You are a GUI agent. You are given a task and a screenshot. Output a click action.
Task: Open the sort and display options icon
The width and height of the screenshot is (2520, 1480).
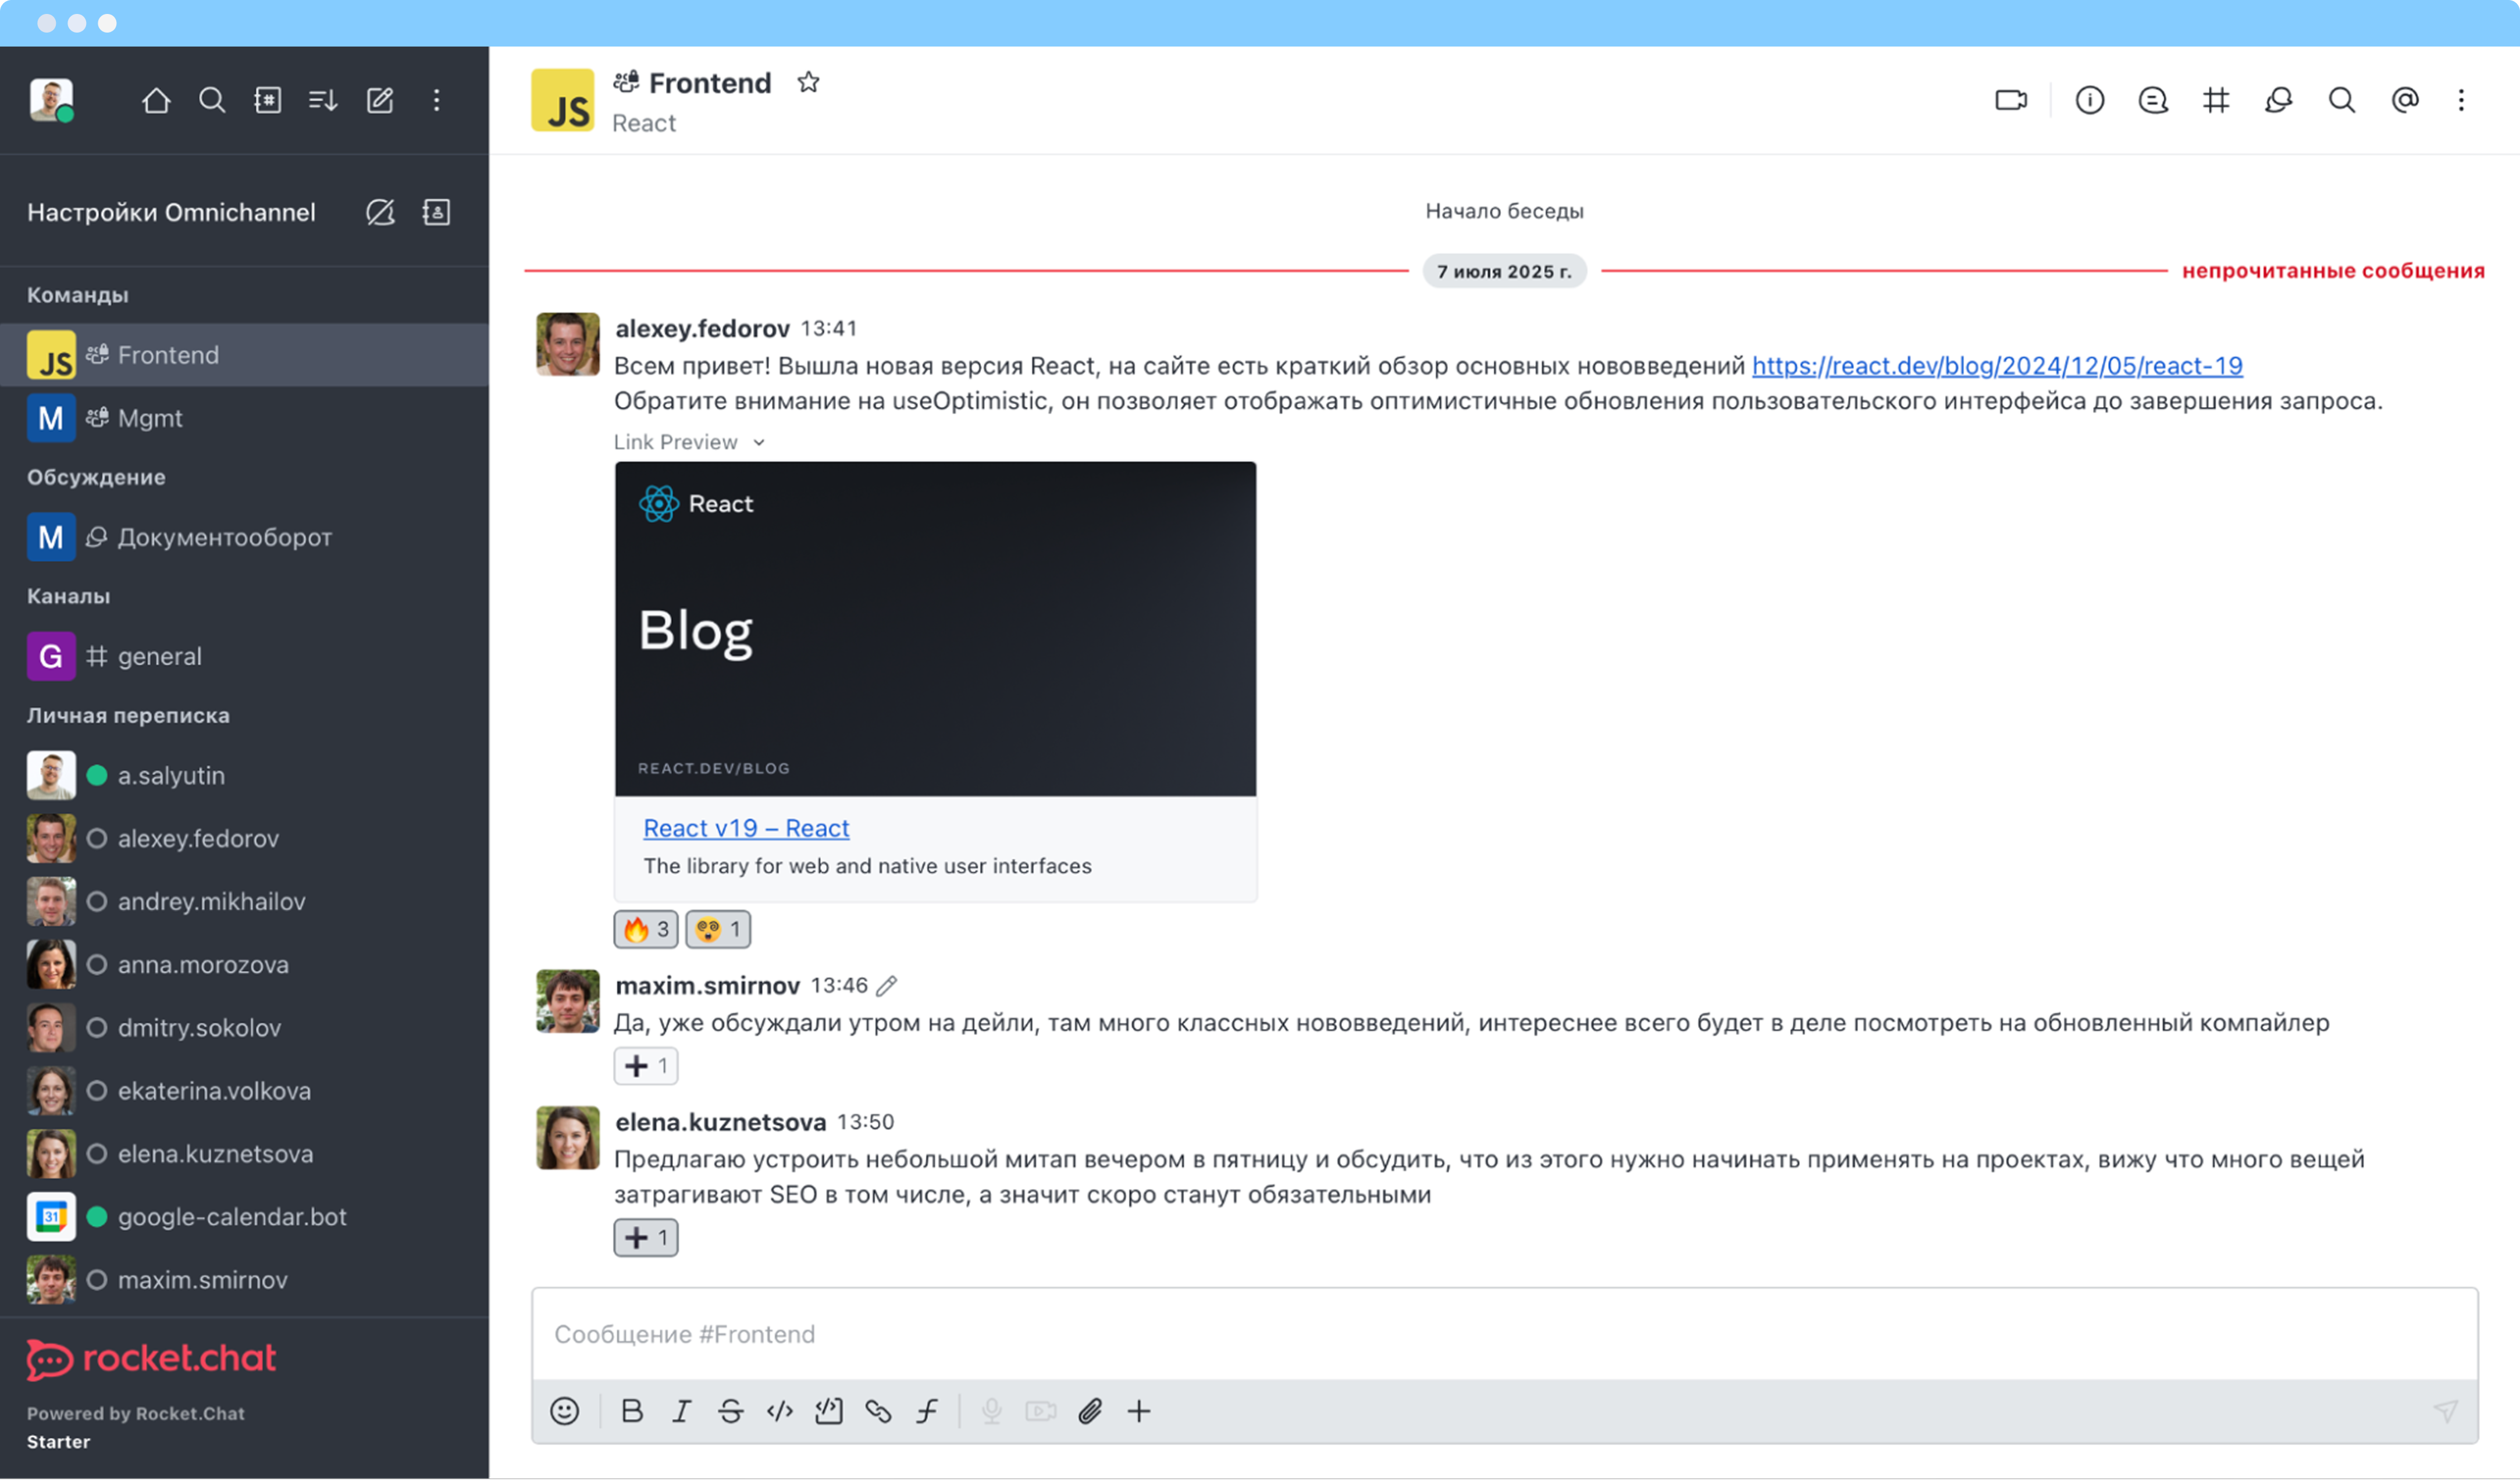pyautogui.click(x=323, y=100)
